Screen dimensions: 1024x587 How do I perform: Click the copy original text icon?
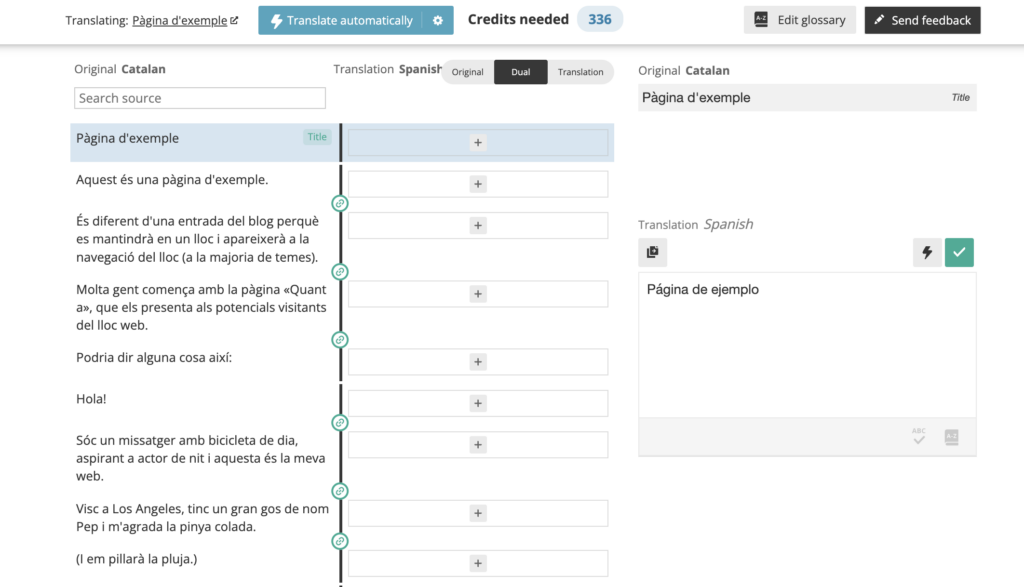(652, 253)
